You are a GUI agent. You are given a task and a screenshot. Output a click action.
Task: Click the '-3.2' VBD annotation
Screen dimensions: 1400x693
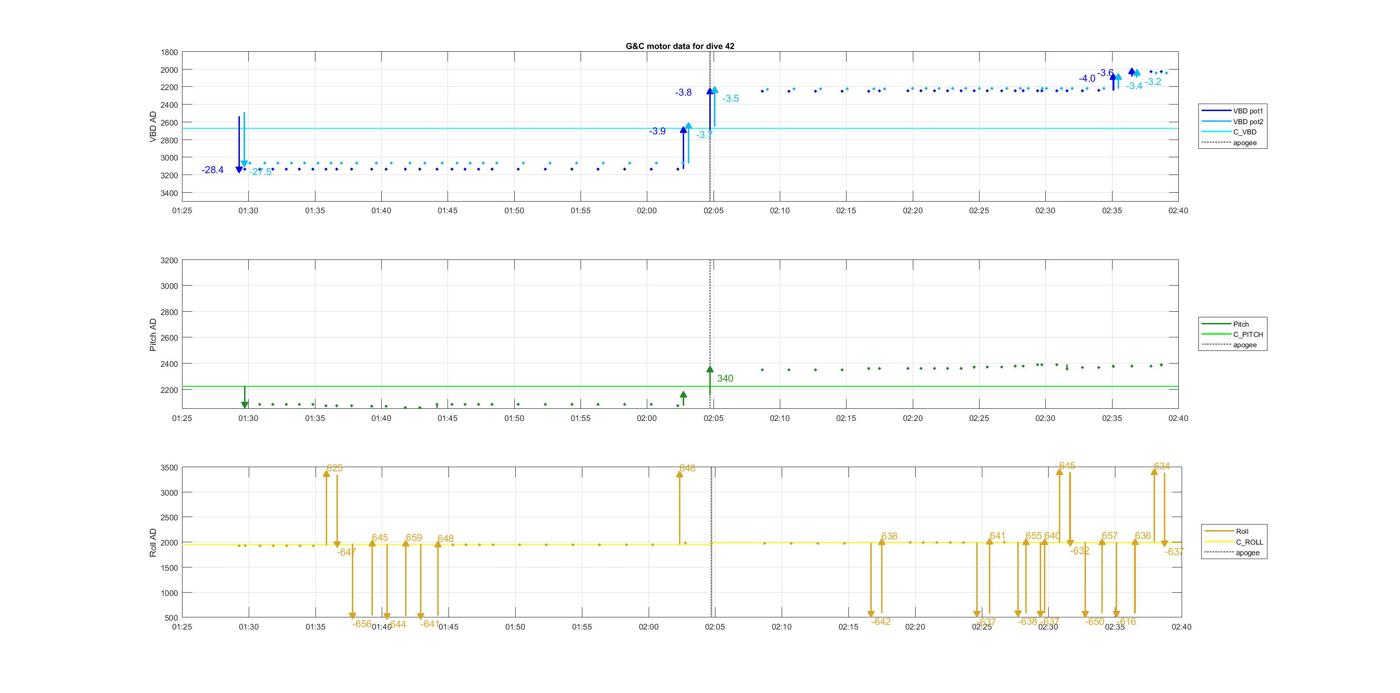click(1153, 81)
